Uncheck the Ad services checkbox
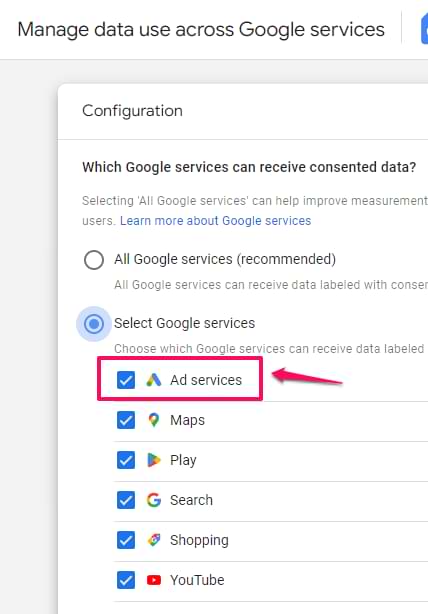 coord(126,380)
